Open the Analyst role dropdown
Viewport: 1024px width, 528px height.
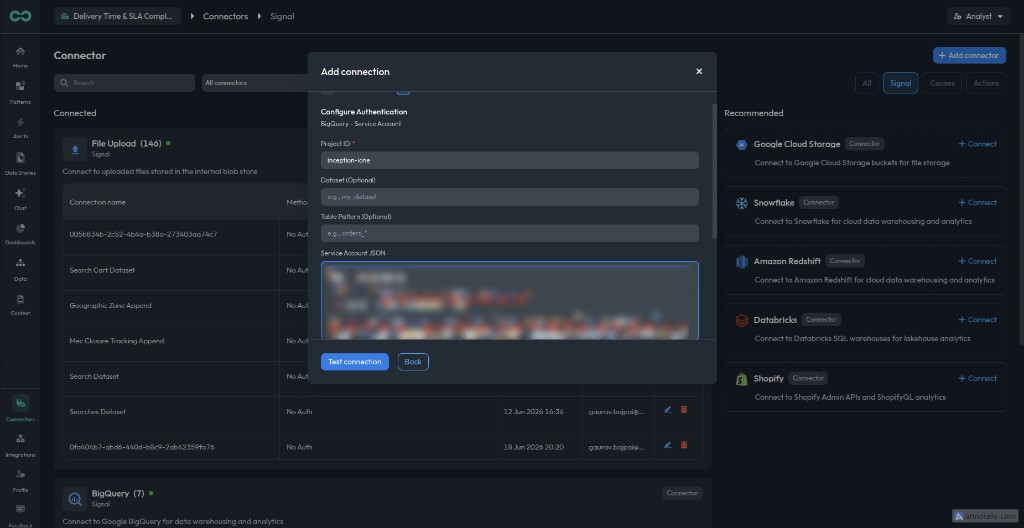pyautogui.click(x=978, y=16)
